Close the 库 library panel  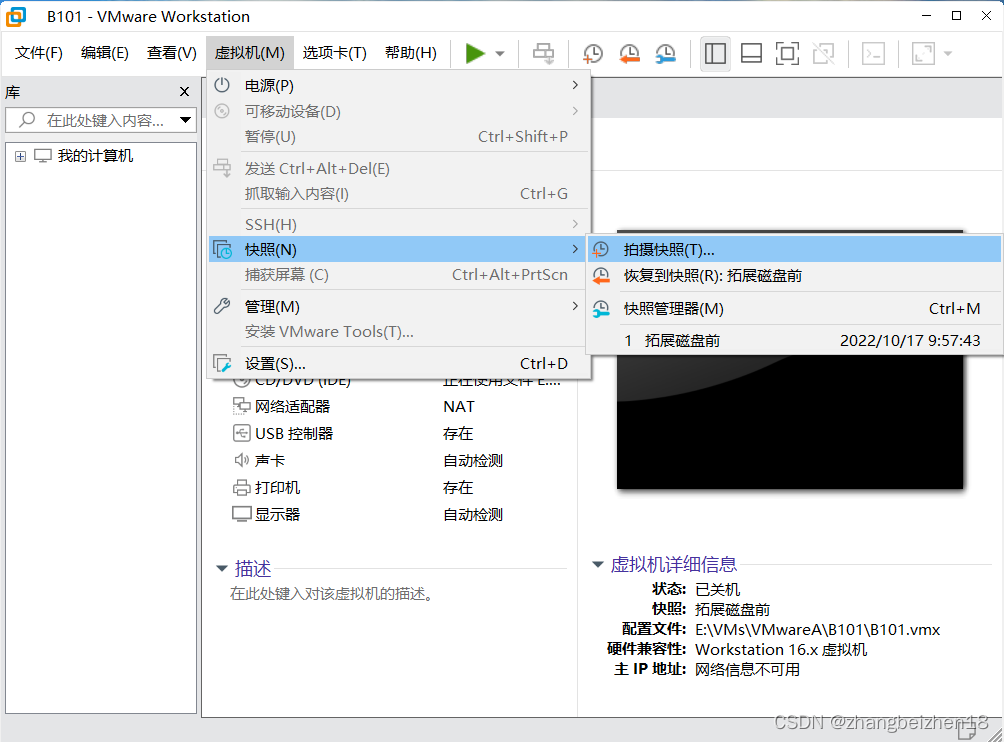(184, 92)
